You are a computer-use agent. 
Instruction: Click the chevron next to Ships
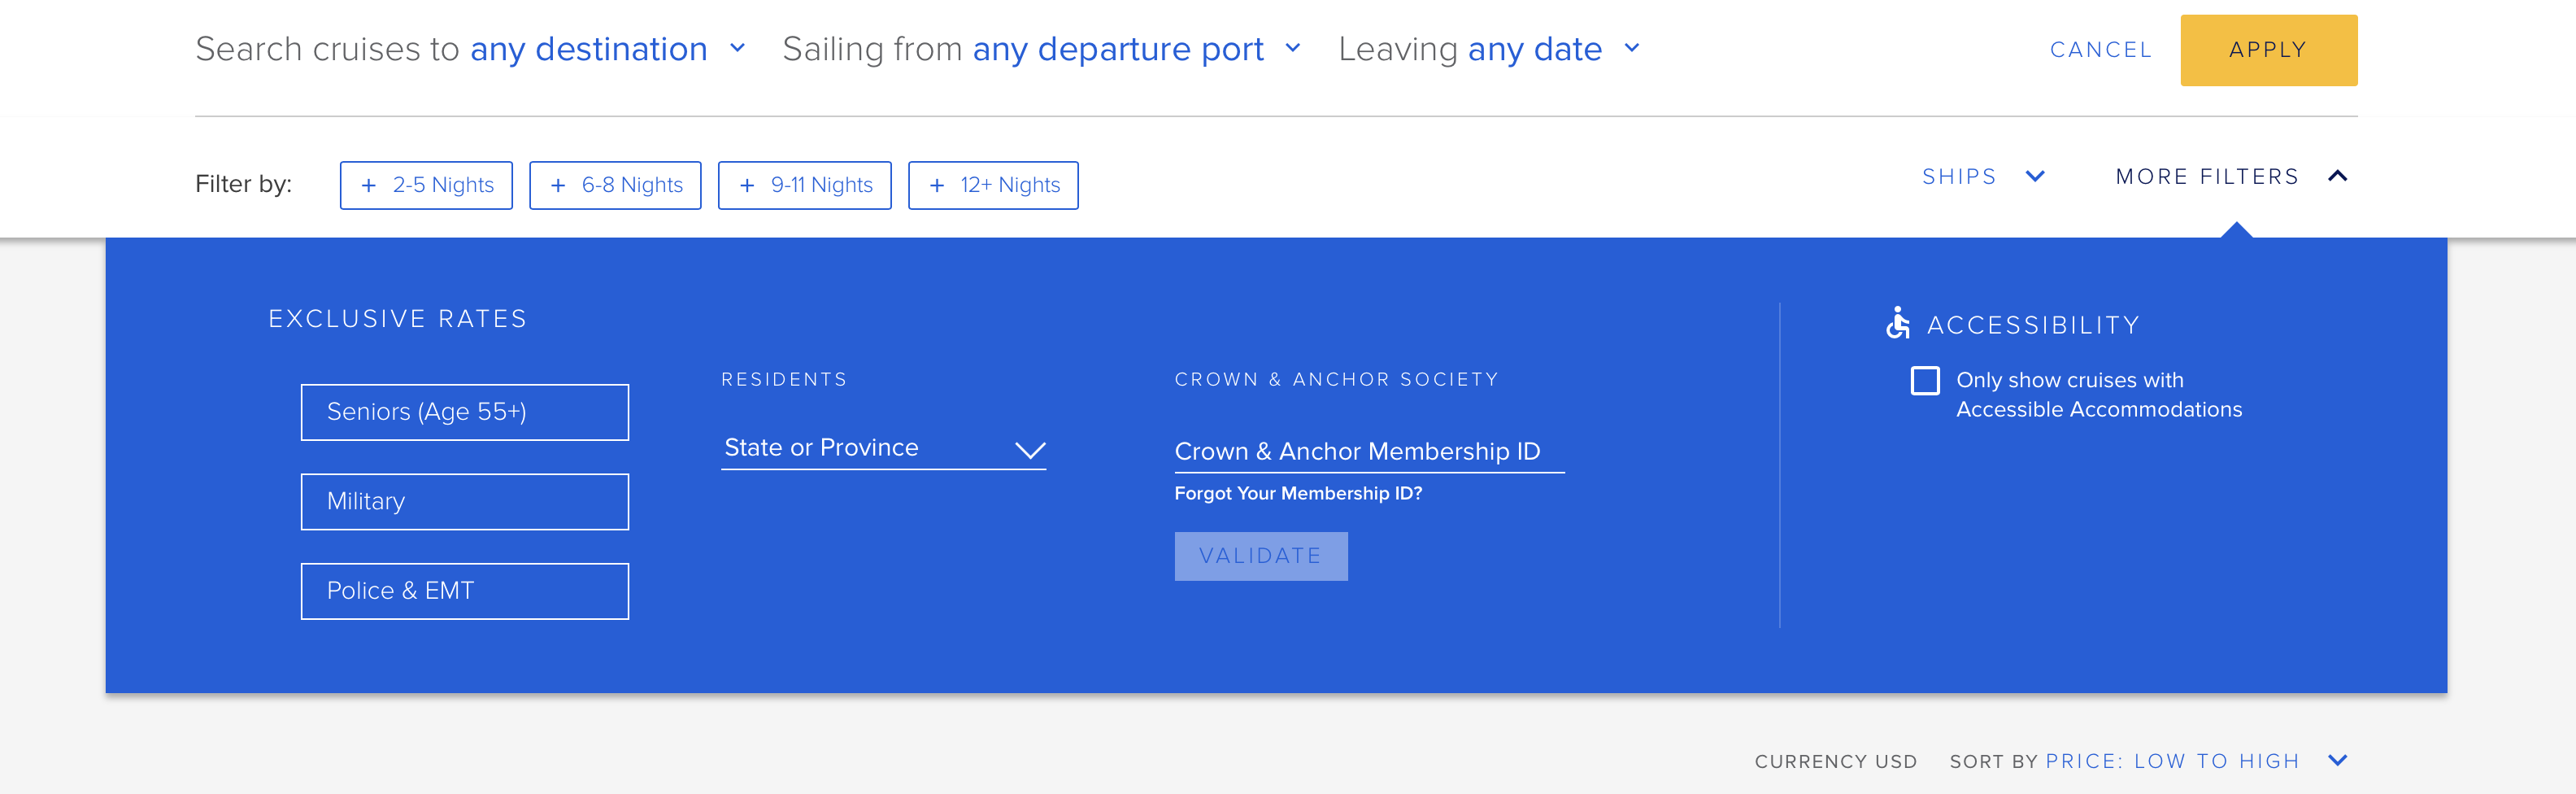pos(2035,176)
